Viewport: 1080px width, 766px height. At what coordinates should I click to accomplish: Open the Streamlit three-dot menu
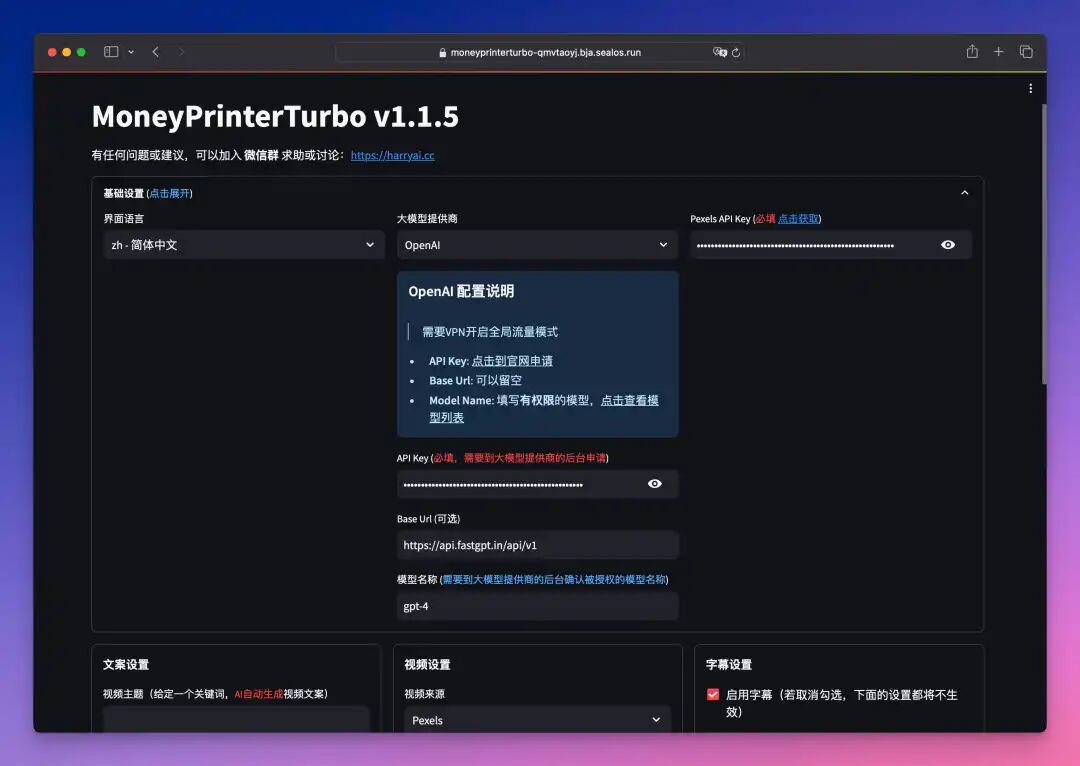click(x=1030, y=88)
